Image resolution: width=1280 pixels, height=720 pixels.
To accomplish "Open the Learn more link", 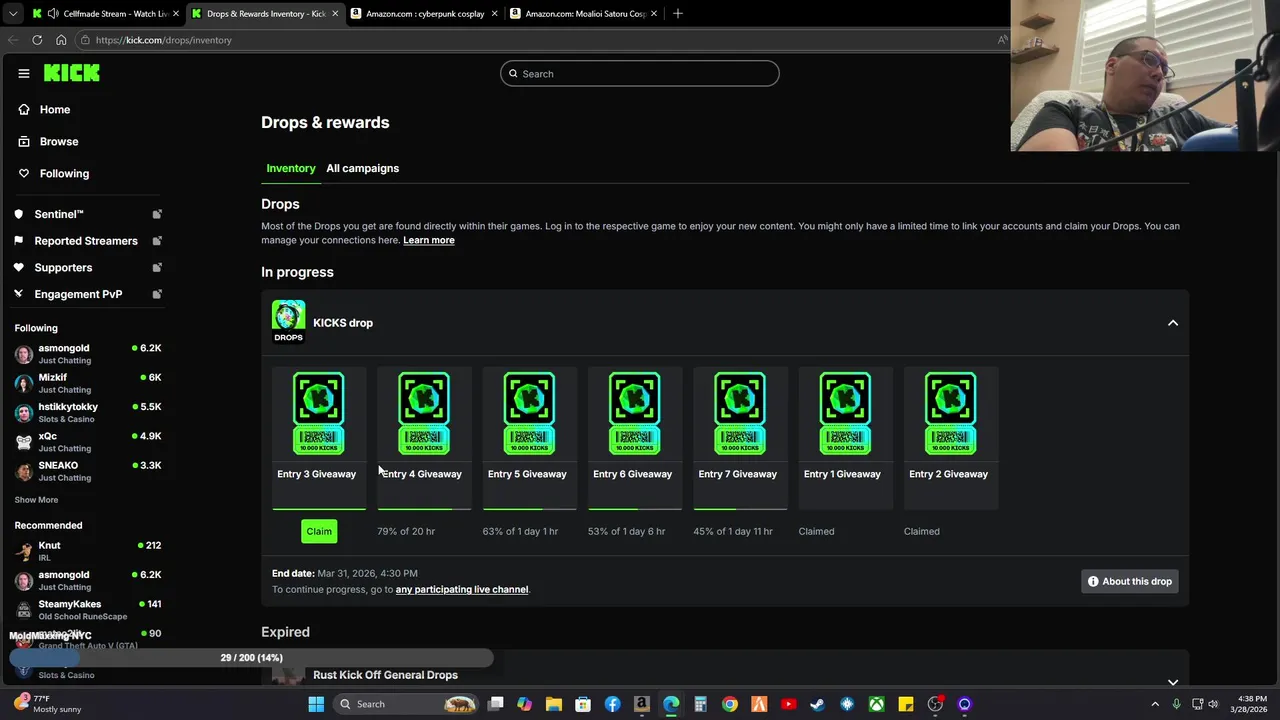I will click(429, 240).
